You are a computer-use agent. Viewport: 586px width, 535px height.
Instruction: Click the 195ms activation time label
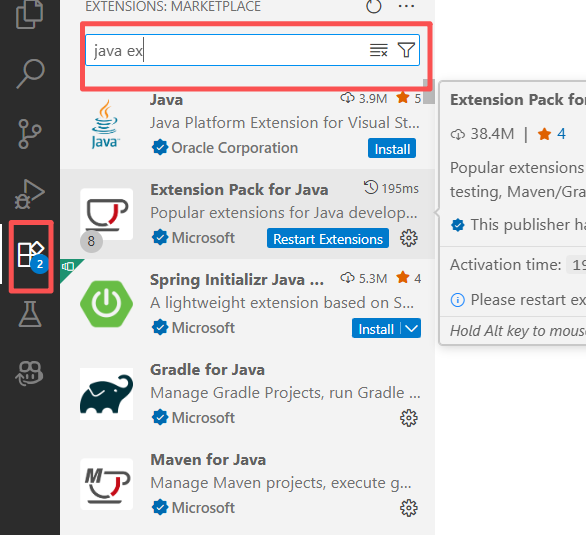(x=392, y=188)
